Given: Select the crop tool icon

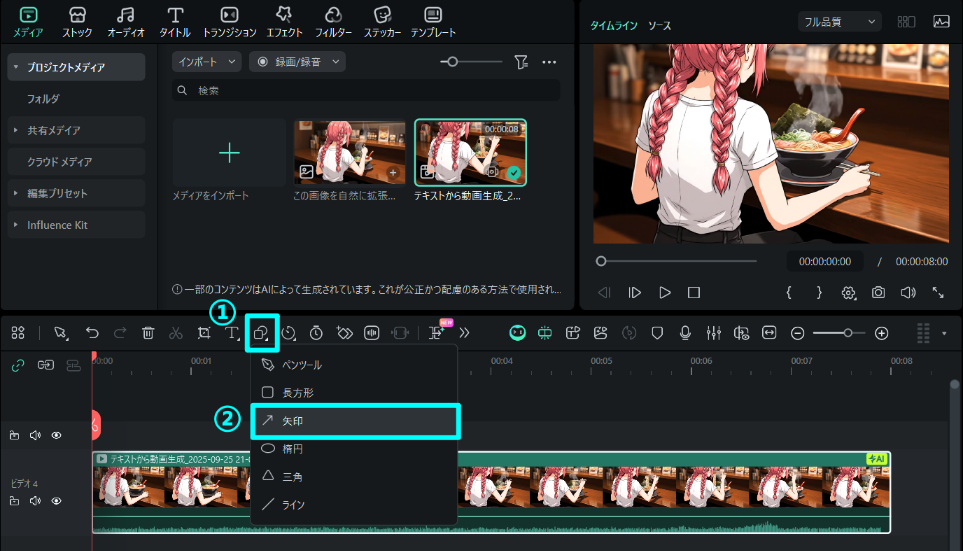Looking at the screenshot, I should [x=204, y=333].
